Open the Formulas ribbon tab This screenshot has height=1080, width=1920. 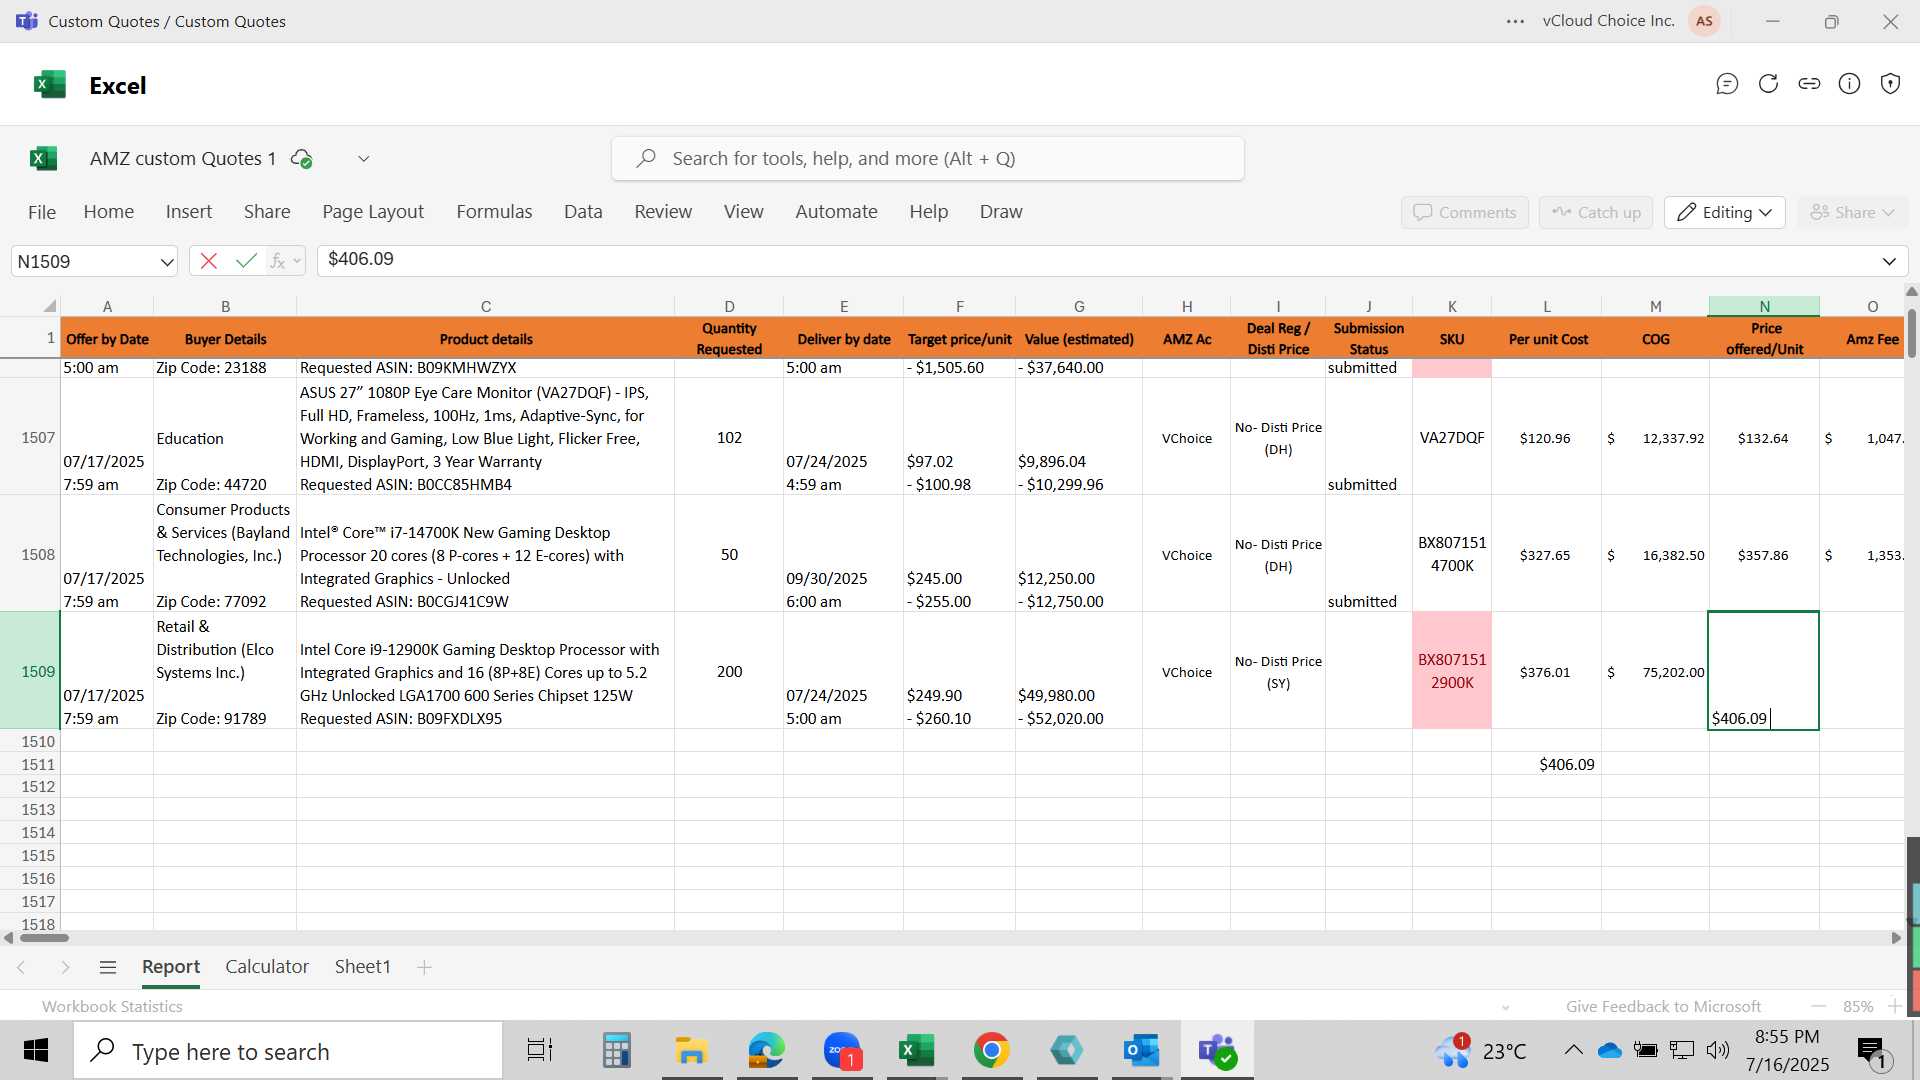pos(494,212)
